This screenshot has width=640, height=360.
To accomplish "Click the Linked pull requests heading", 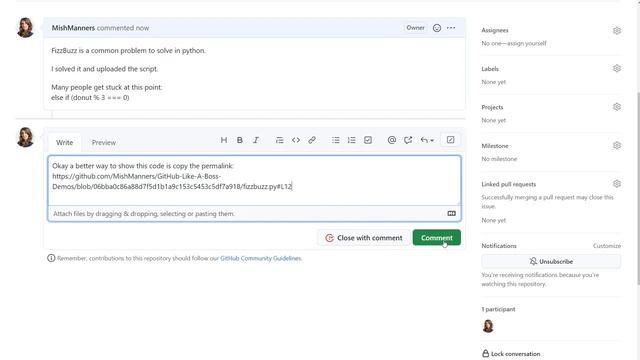I will pos(509,184).
